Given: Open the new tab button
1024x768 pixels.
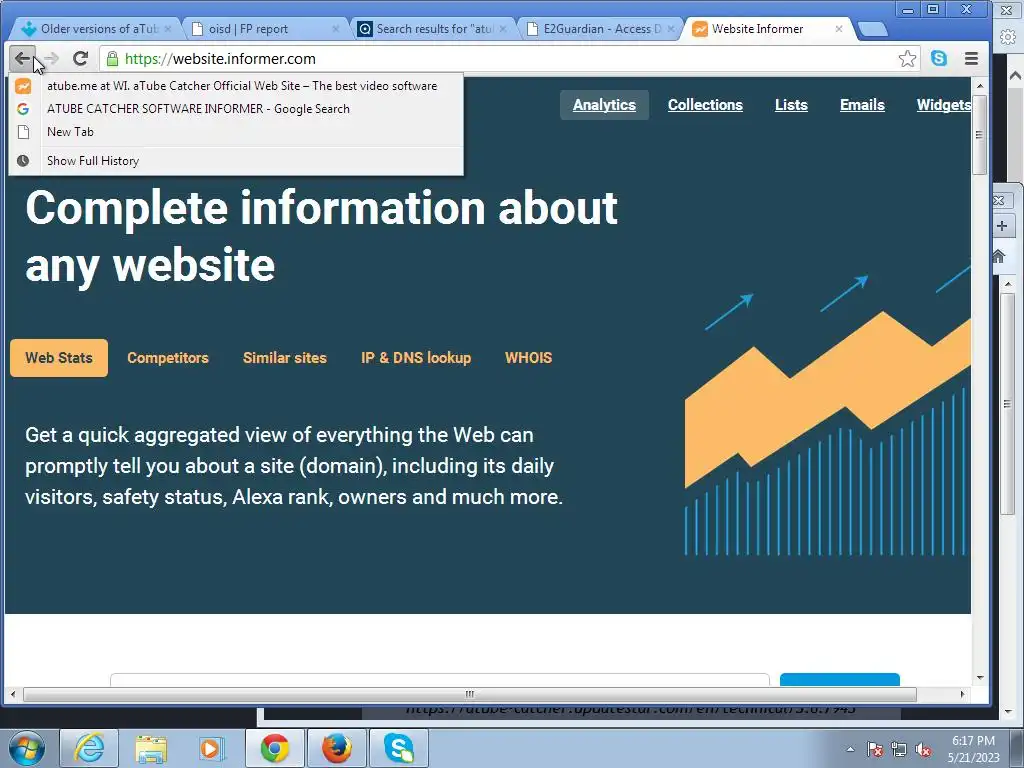Looking at the screenshot, I should 872,29.
